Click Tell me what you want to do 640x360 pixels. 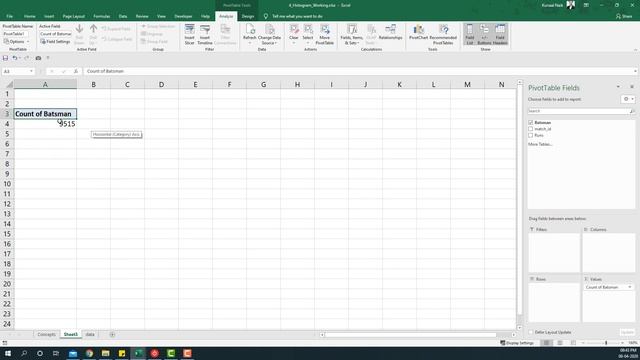[297, 16]
